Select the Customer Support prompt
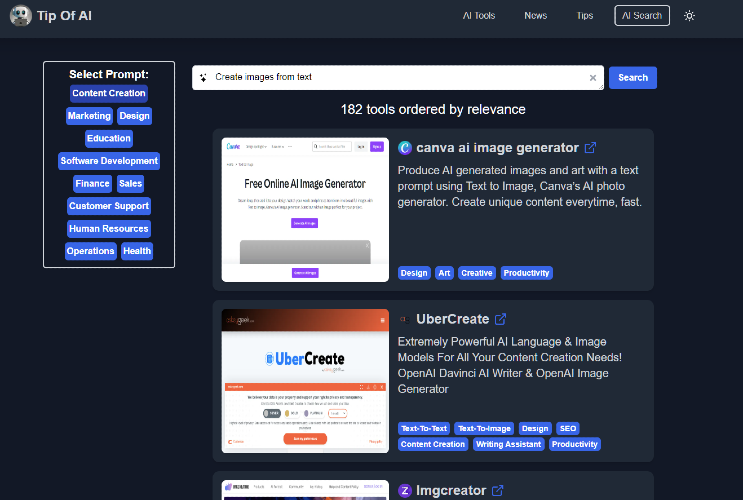 pos(109,206)
